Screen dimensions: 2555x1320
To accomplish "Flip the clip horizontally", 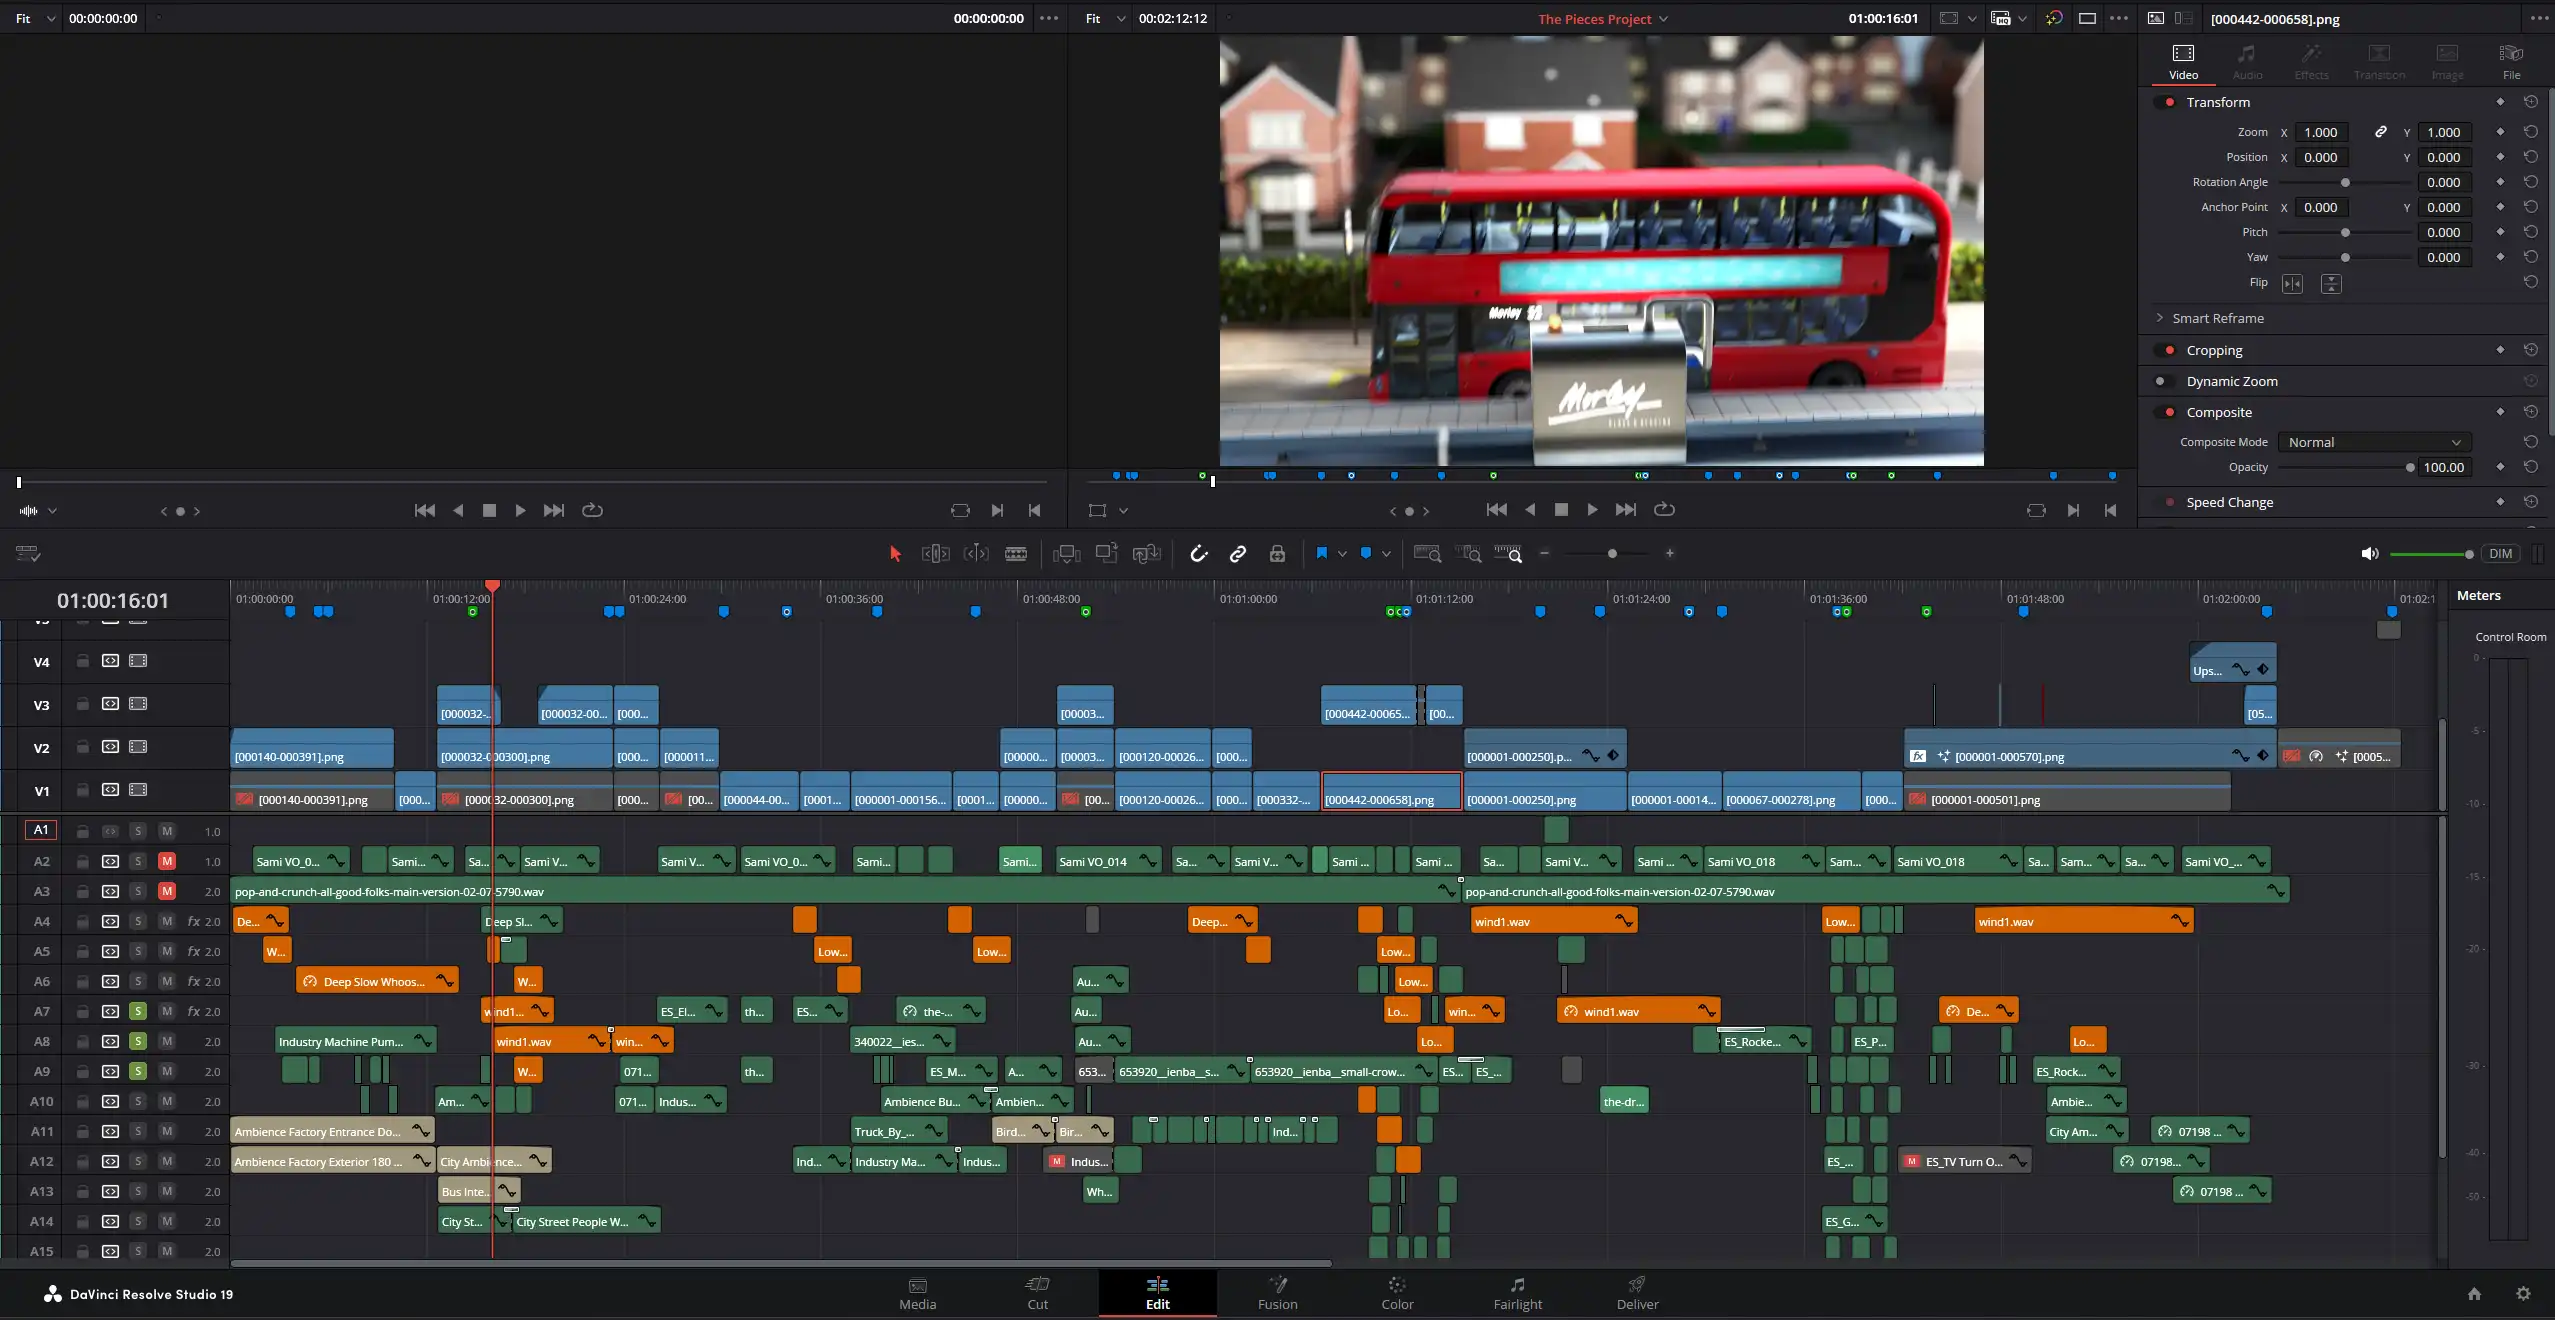I will coord(2293,284).
